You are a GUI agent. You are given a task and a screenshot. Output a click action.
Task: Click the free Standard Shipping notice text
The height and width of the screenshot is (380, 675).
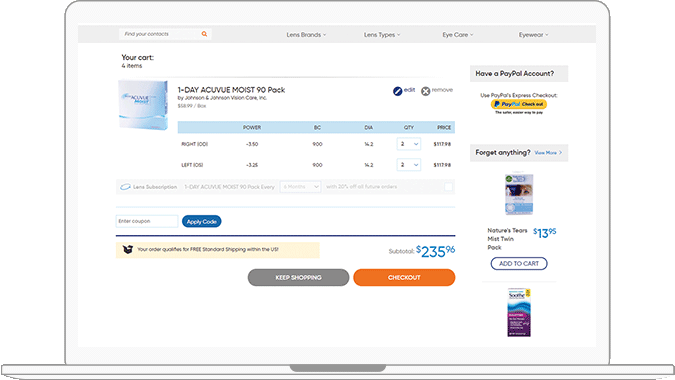point(207,250)
